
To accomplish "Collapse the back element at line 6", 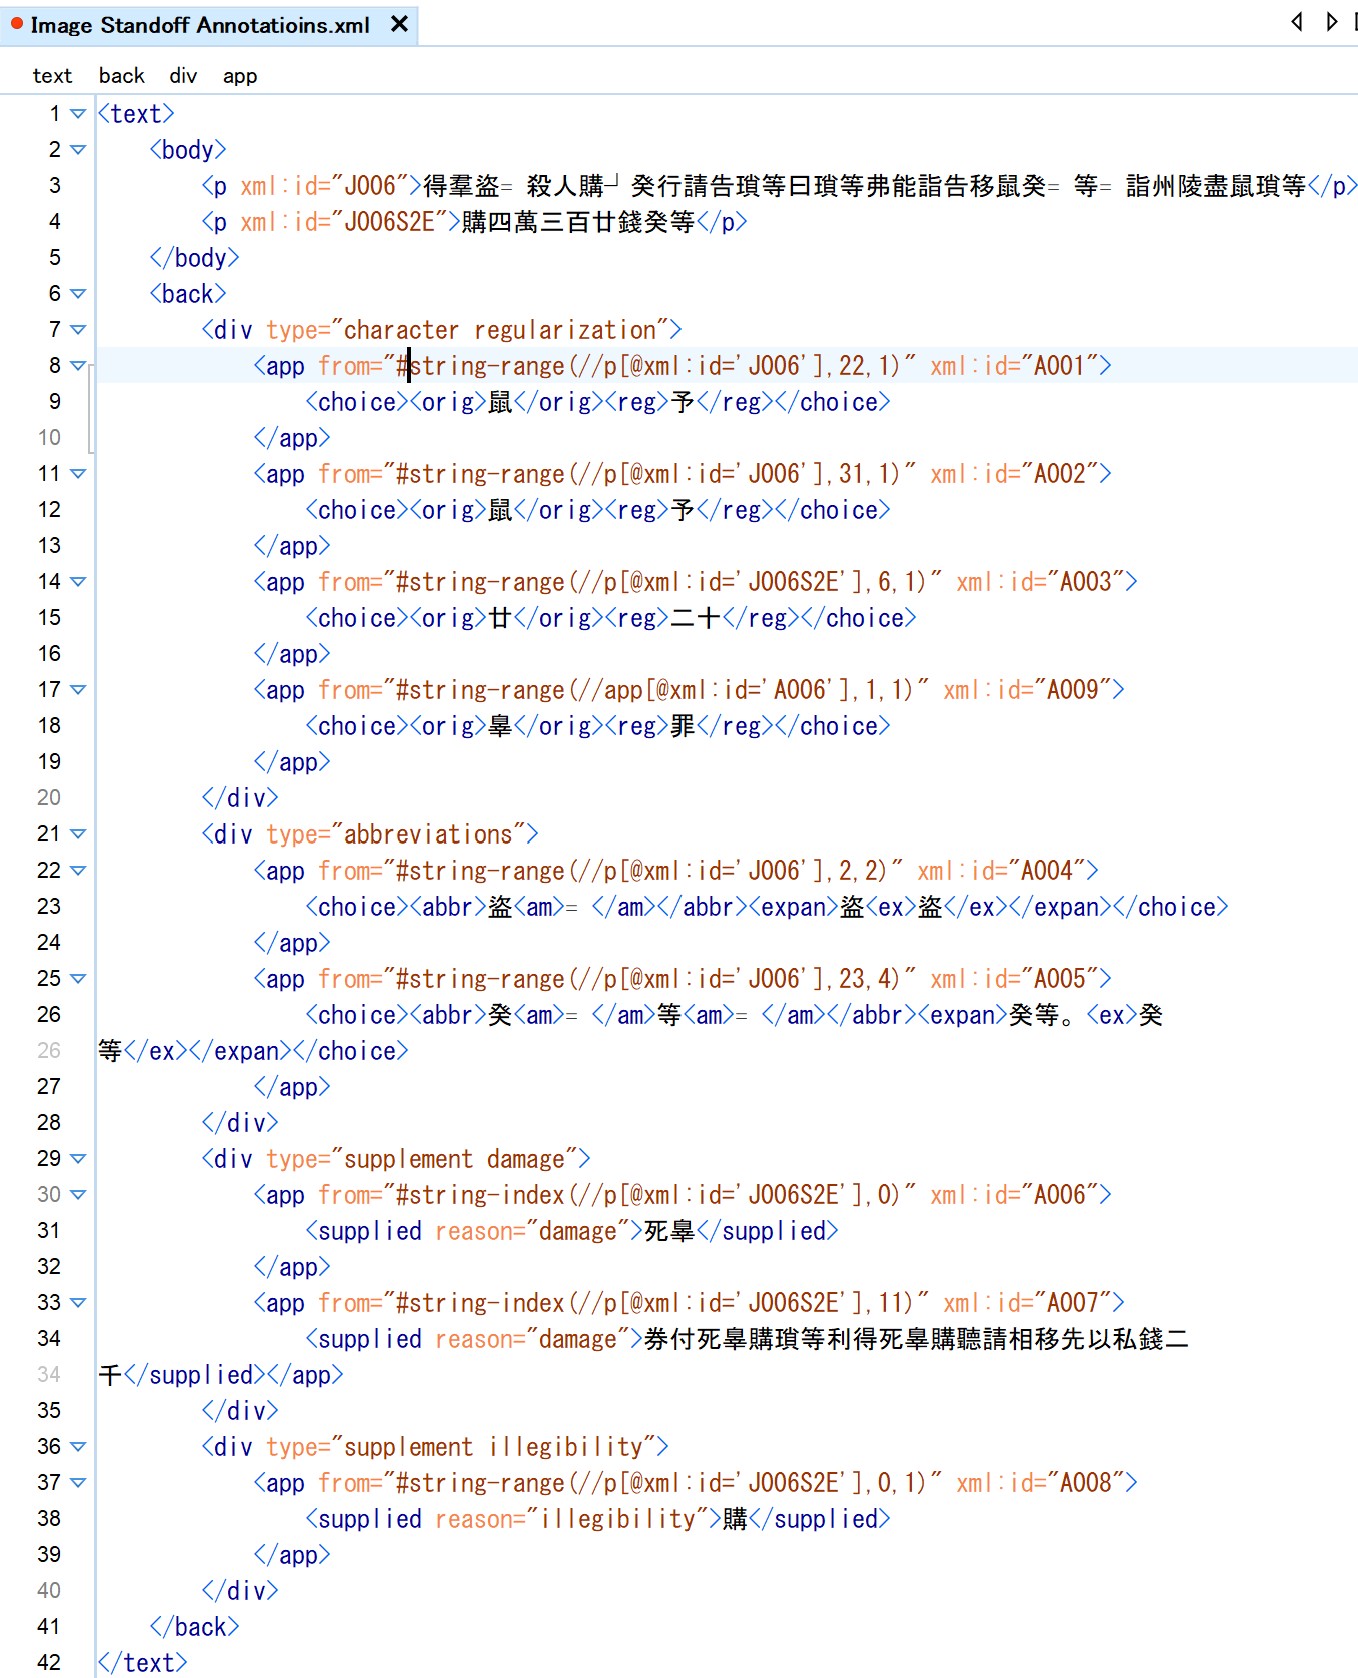I will (x=78, y=294).
